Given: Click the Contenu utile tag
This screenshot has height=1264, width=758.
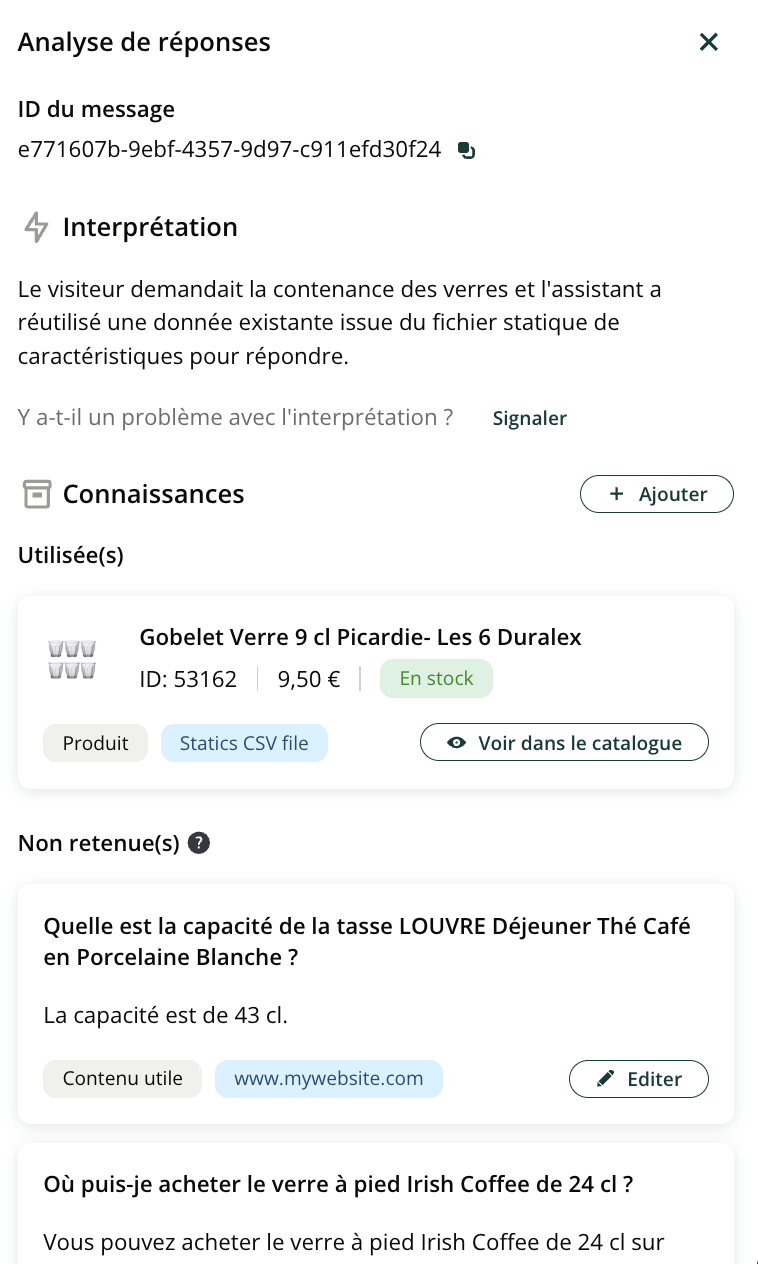Looking at the screenshot, I should [x=122, y=1079].
